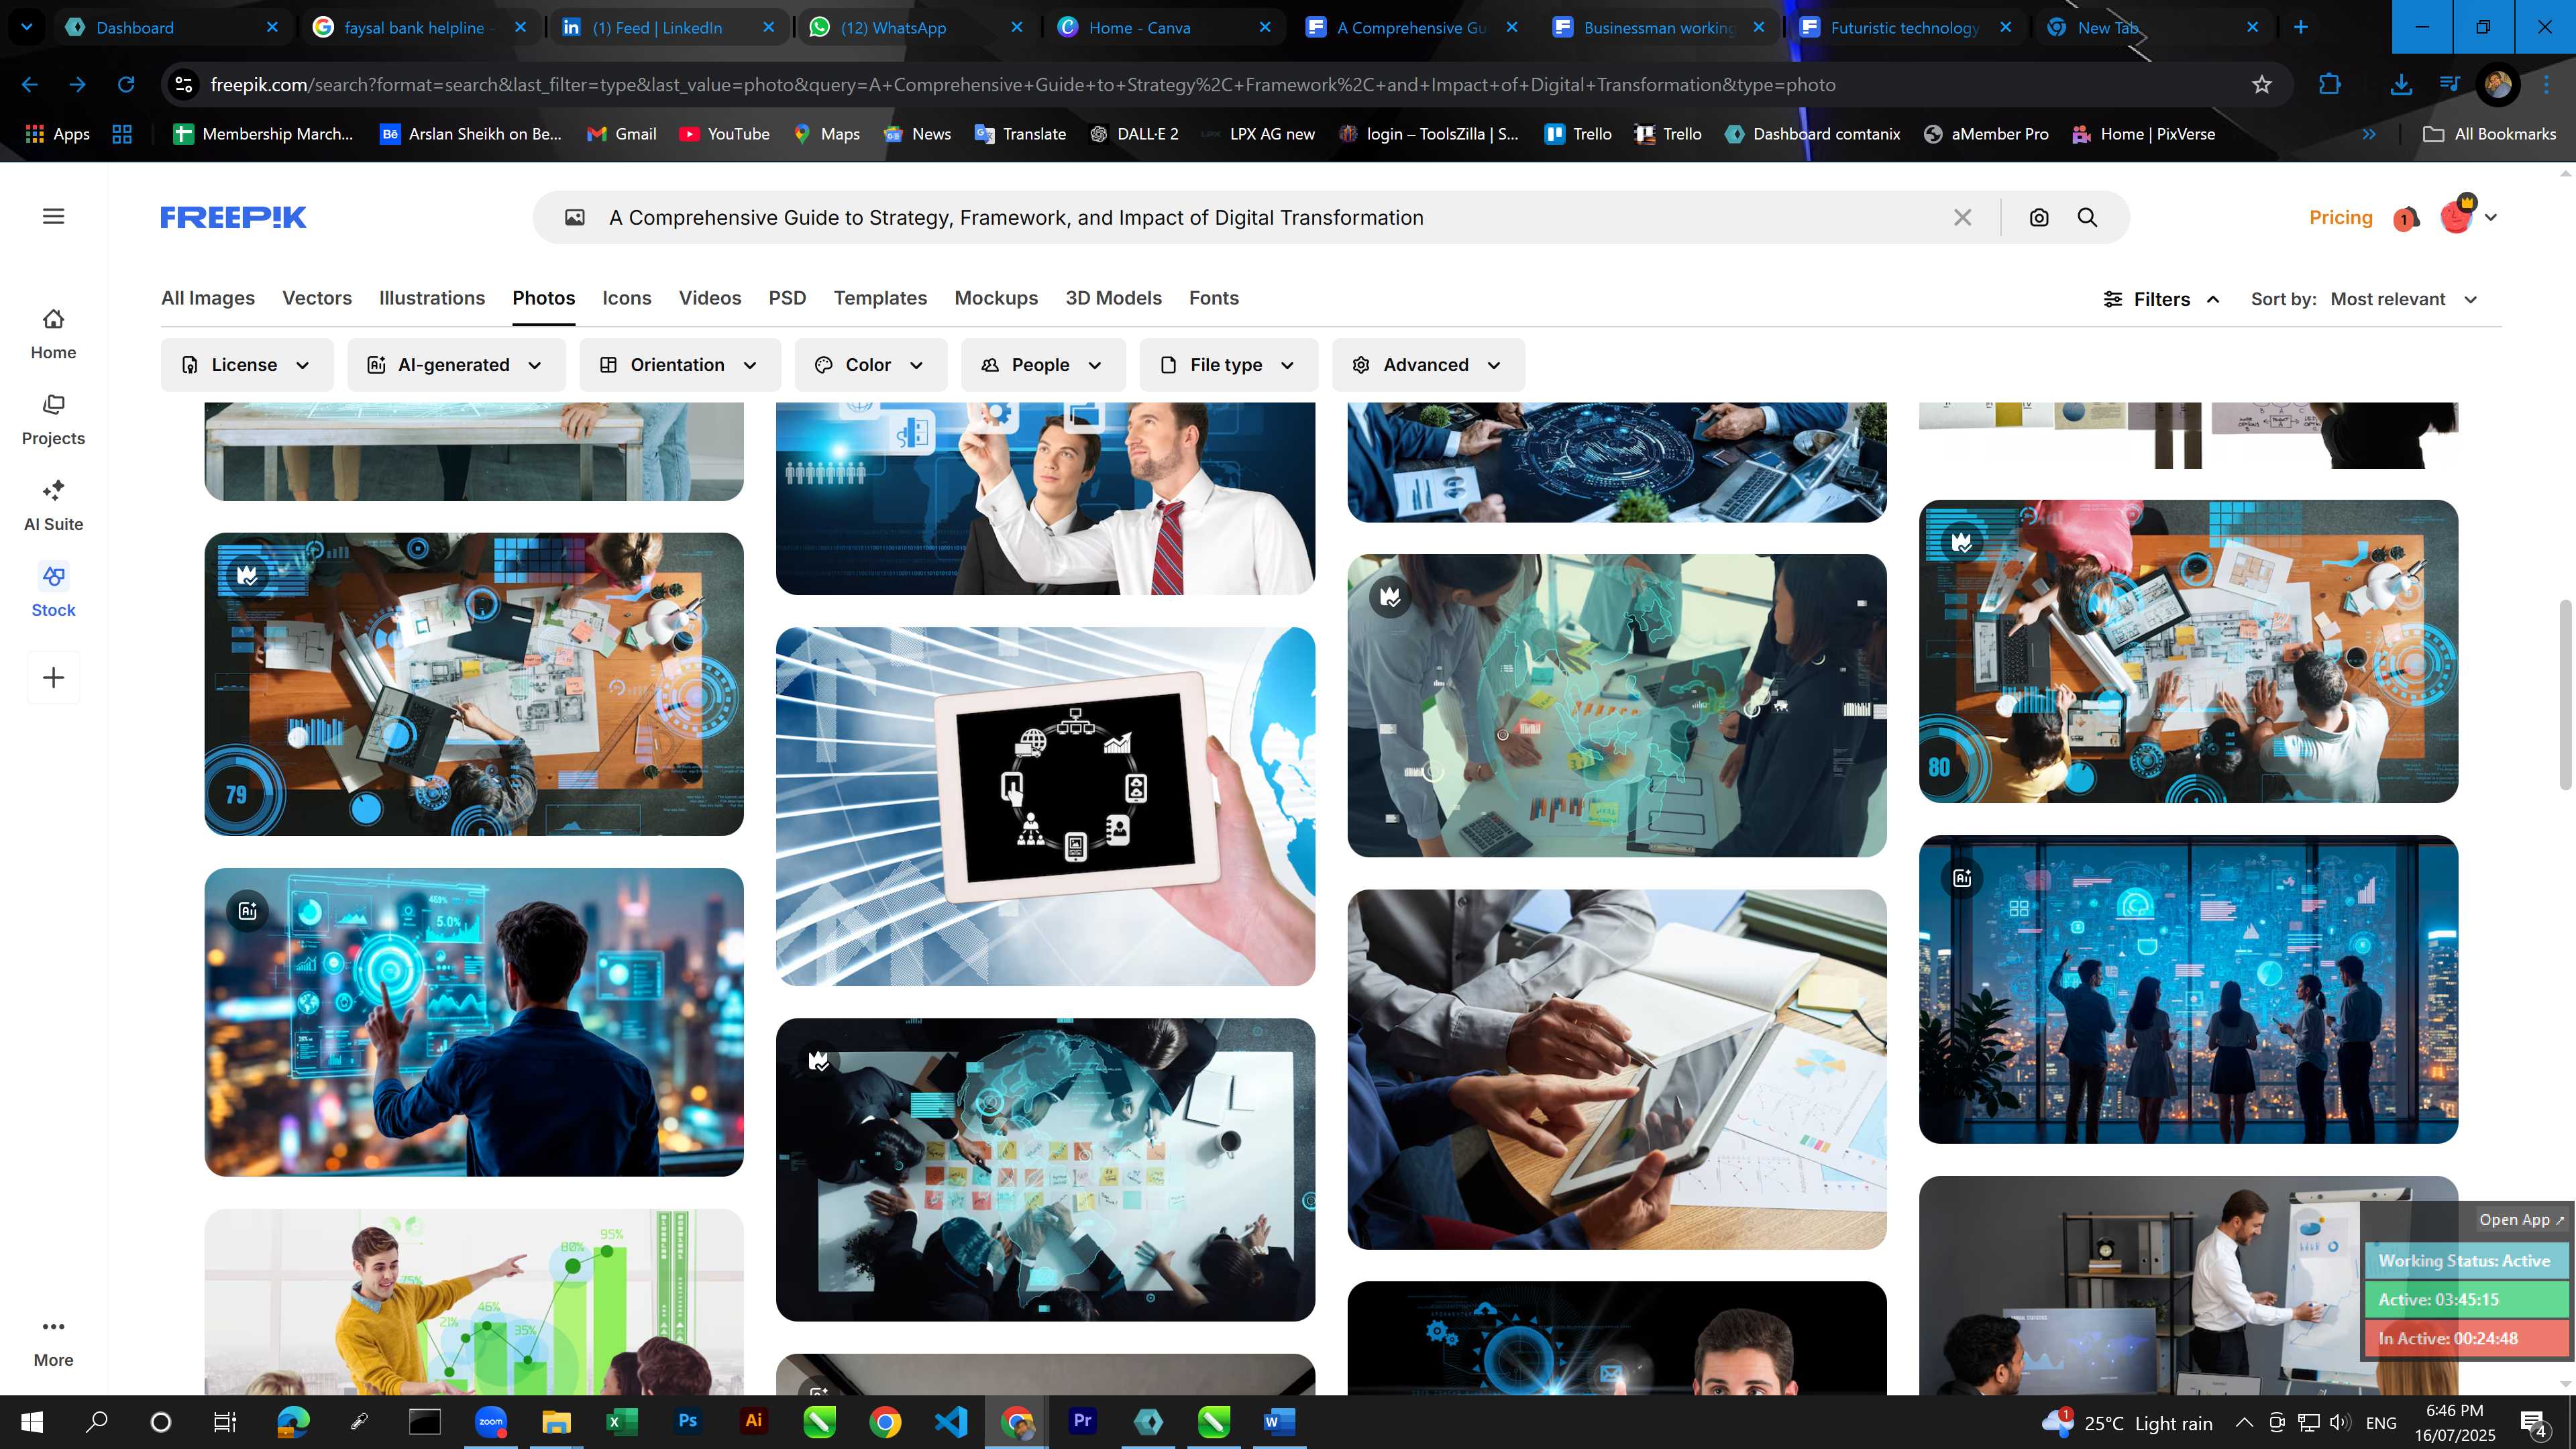Go to Home in the sidebar
2576x1449 pixels.
[x=53, y=334]
